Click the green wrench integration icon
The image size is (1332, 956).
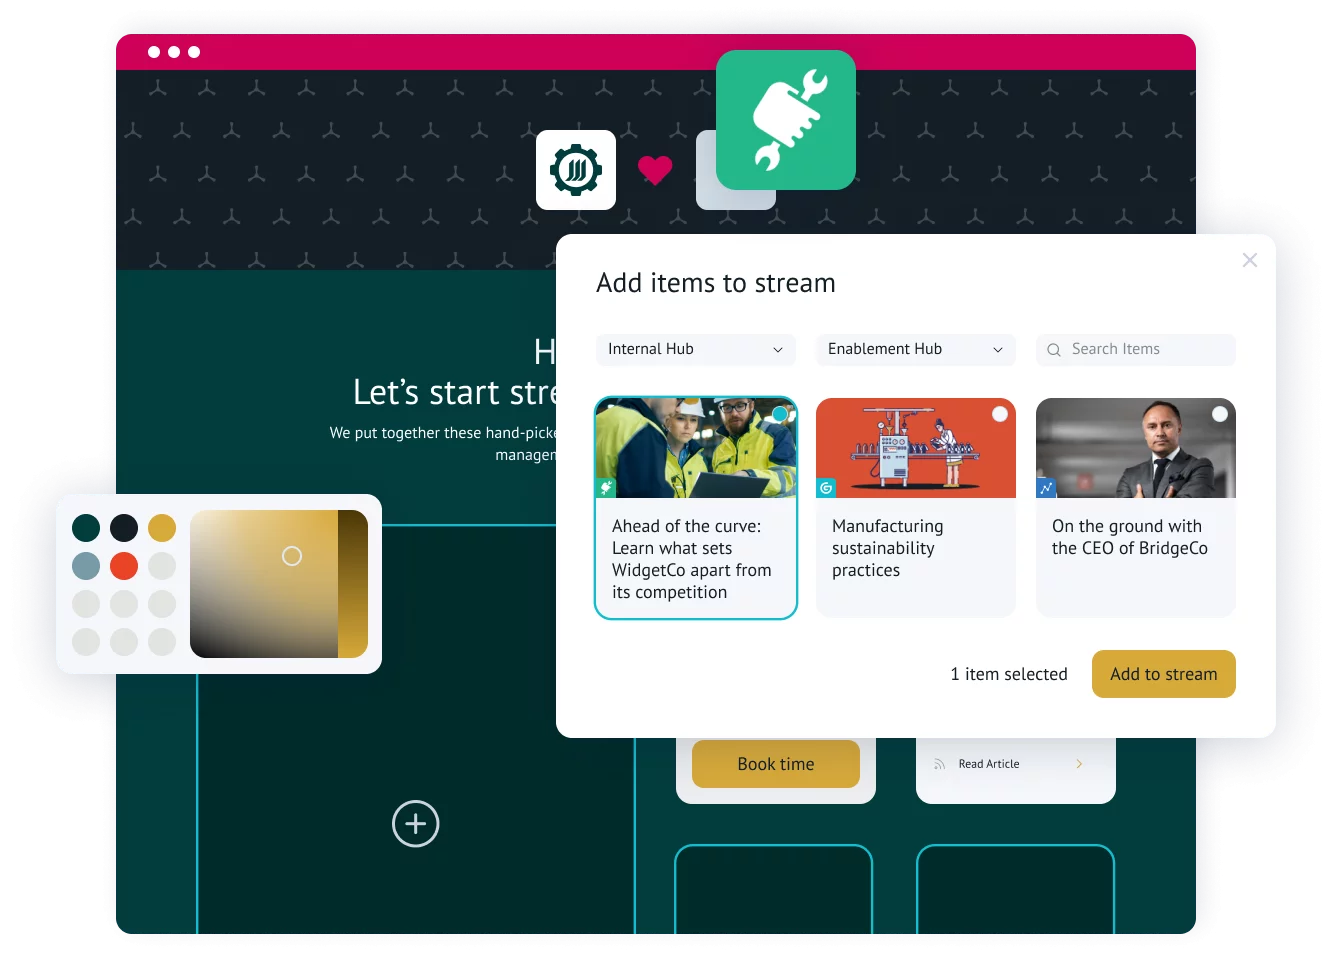pyautogui.click(x=786, y=120)
